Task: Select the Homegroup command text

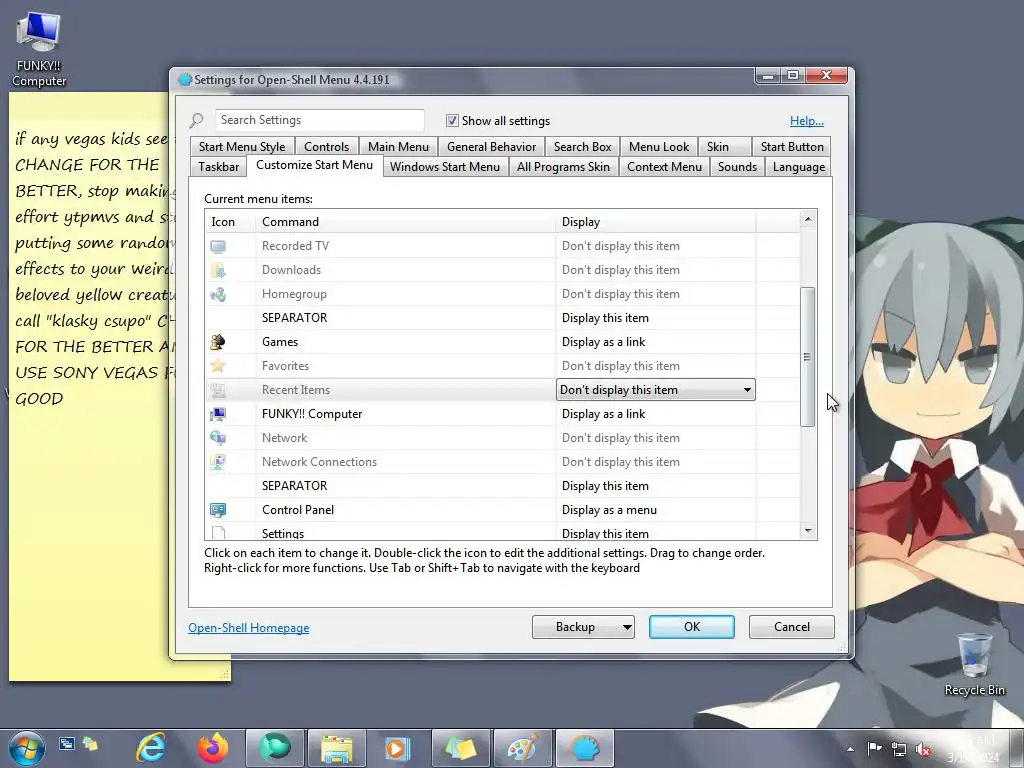Action: [x=294, y=295]
